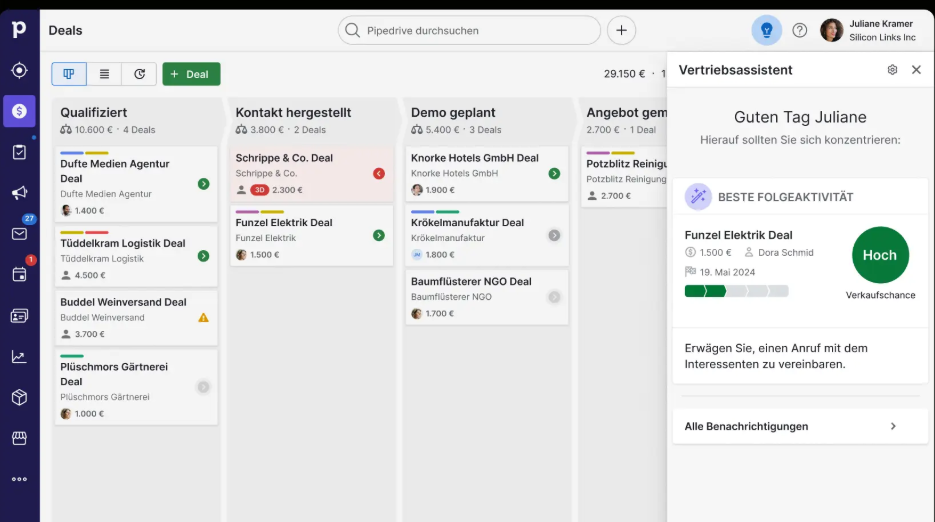Open Products box icon in sidebar

coord(19,397)
